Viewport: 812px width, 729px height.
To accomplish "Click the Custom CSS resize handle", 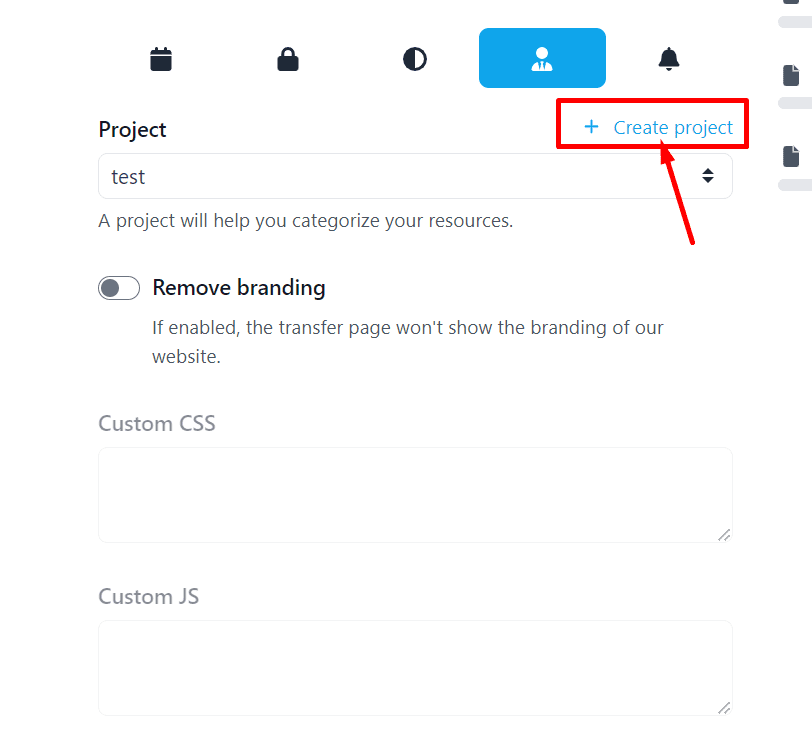I will [724, 535].
